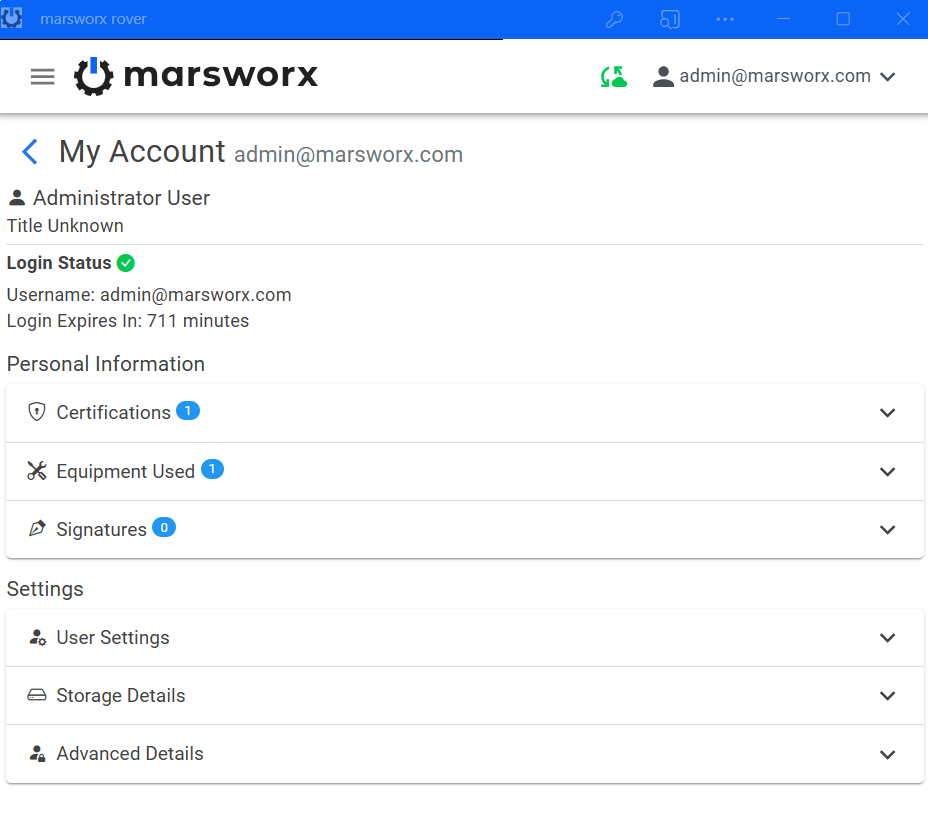
Task: Maximize the marsworx rover window
Action: [843, 20]
